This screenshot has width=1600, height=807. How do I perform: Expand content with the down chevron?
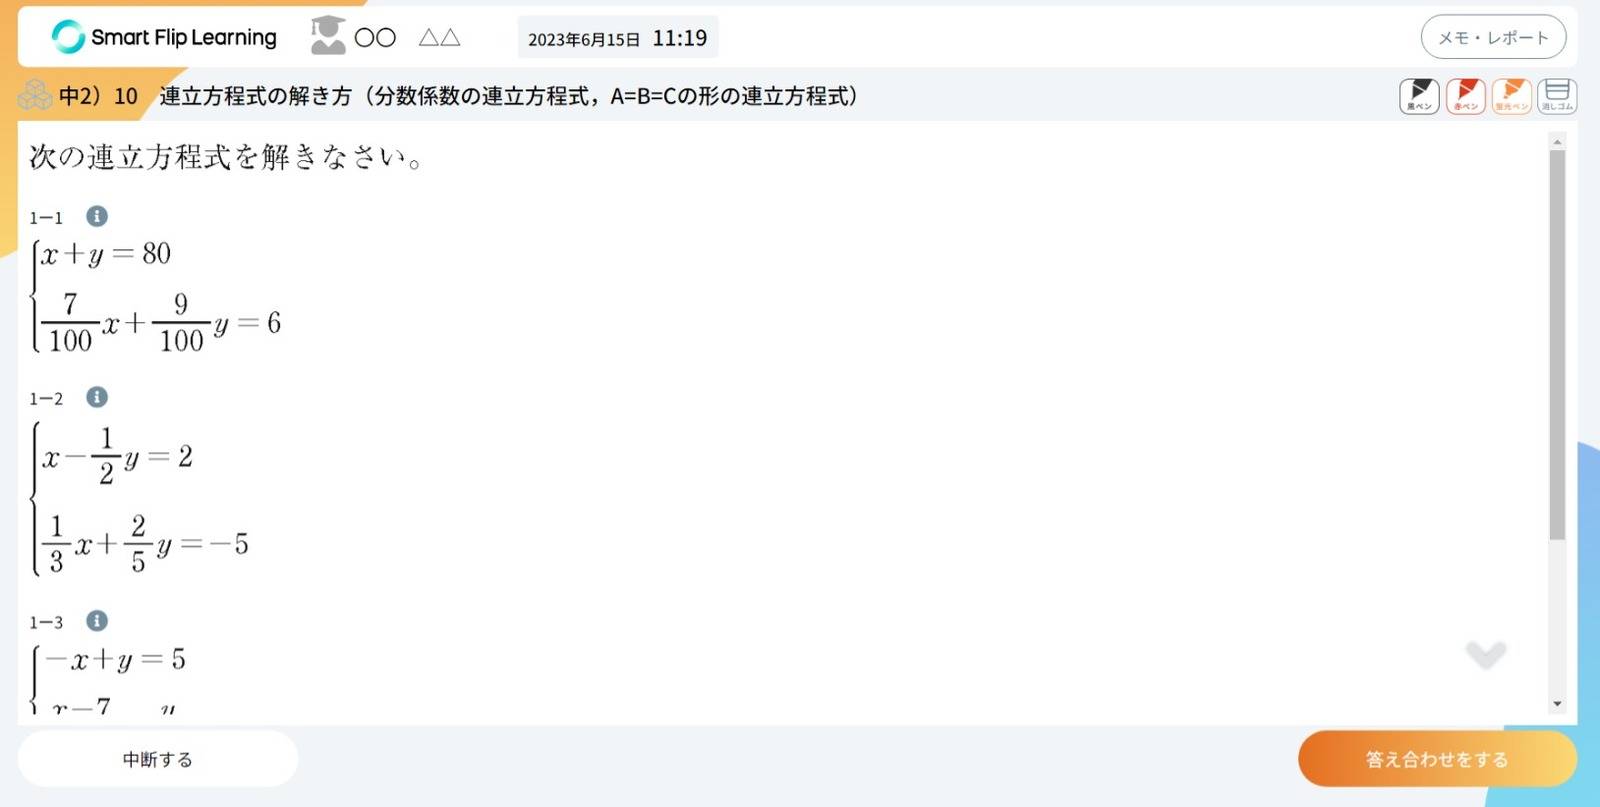[1485, 655]
